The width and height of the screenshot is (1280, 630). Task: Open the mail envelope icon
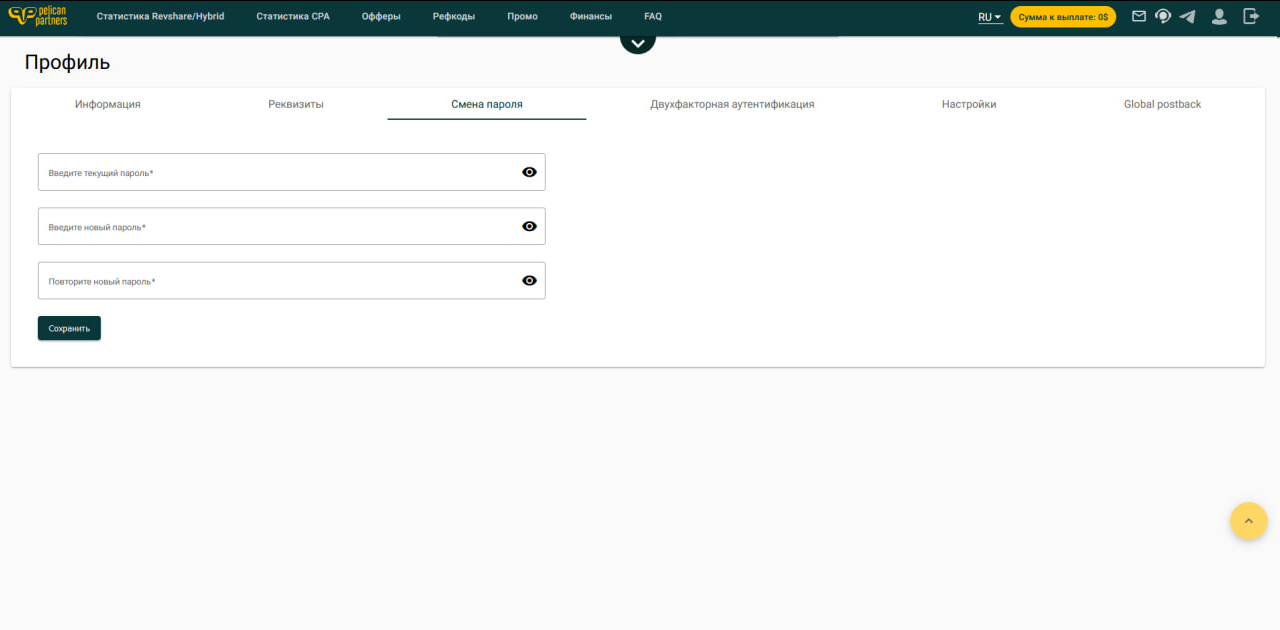coord(1138,16)
